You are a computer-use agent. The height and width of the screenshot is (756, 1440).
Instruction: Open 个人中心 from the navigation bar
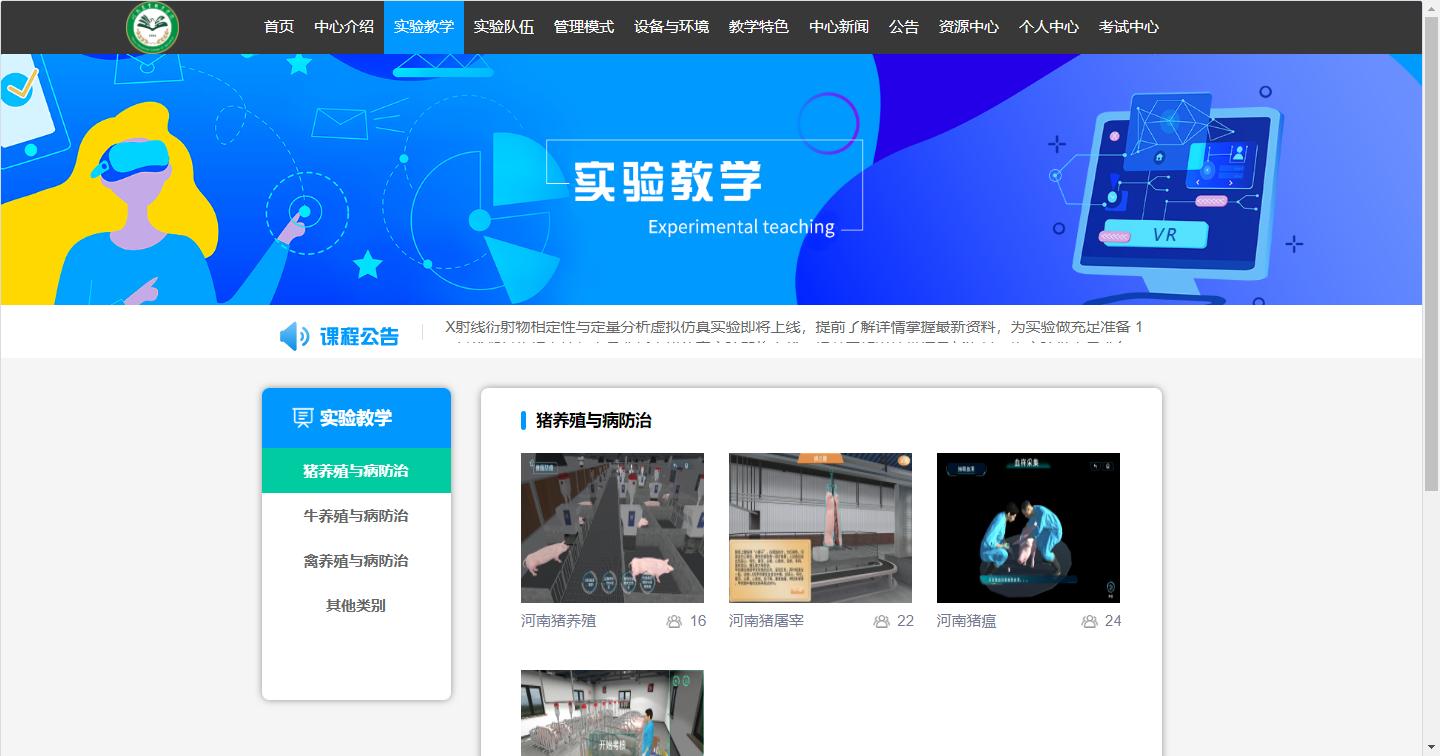(x=1048, y=27)
